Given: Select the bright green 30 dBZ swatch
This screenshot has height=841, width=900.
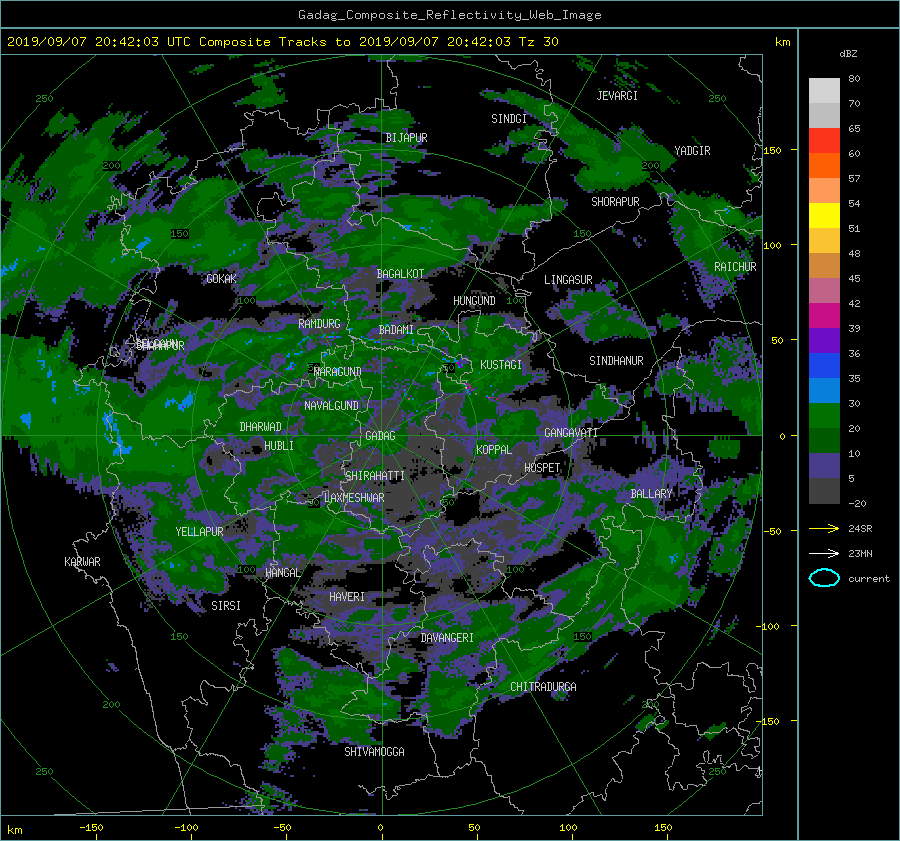Looking at the screenshot, I should 824,416.
